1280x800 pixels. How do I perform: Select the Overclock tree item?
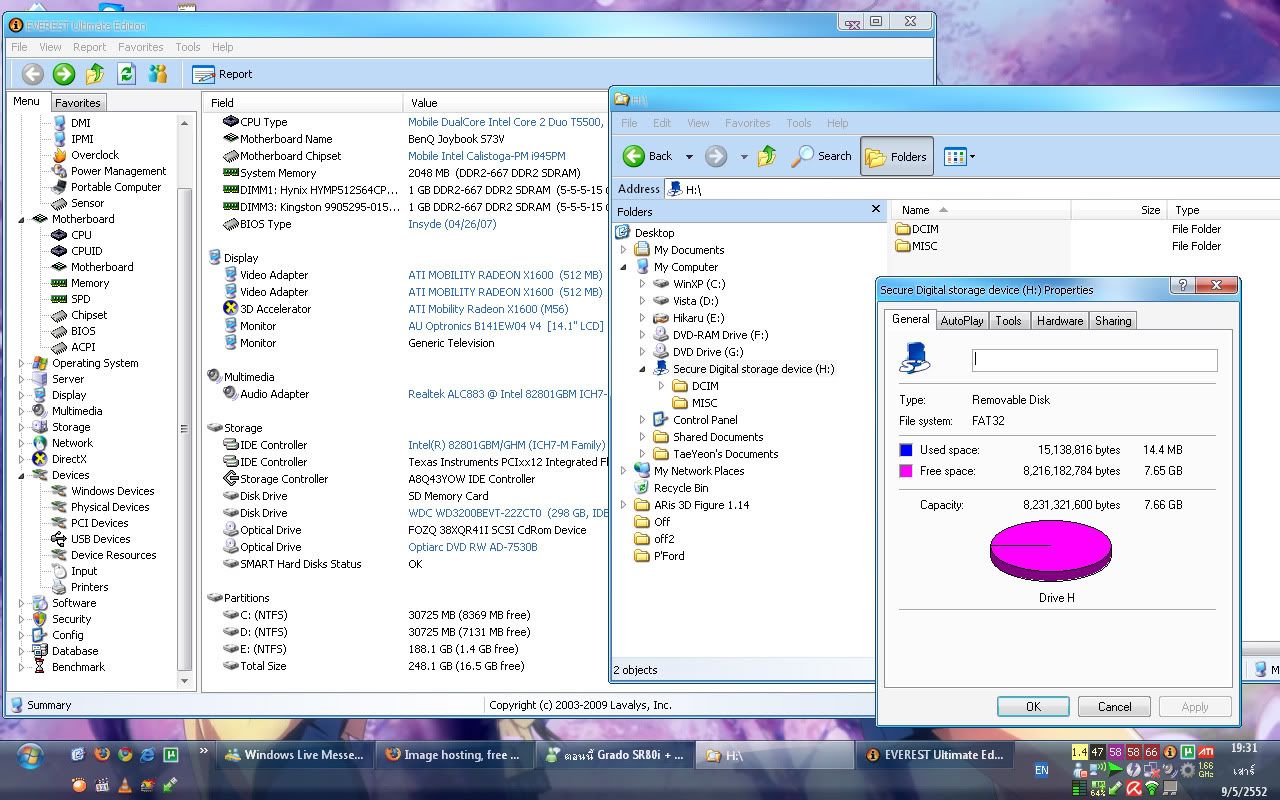point(94,155)
